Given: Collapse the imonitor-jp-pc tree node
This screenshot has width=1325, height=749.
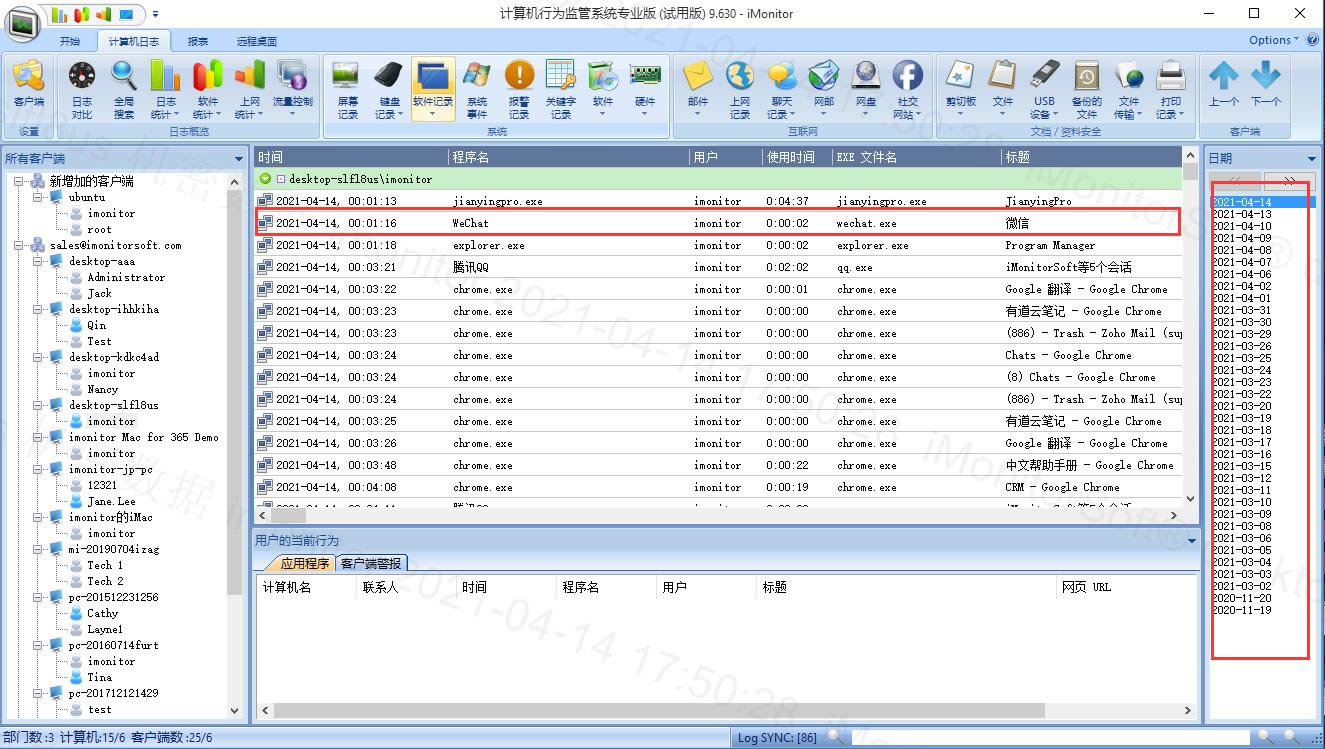Looking at the screenshot, I should point(38,469).
